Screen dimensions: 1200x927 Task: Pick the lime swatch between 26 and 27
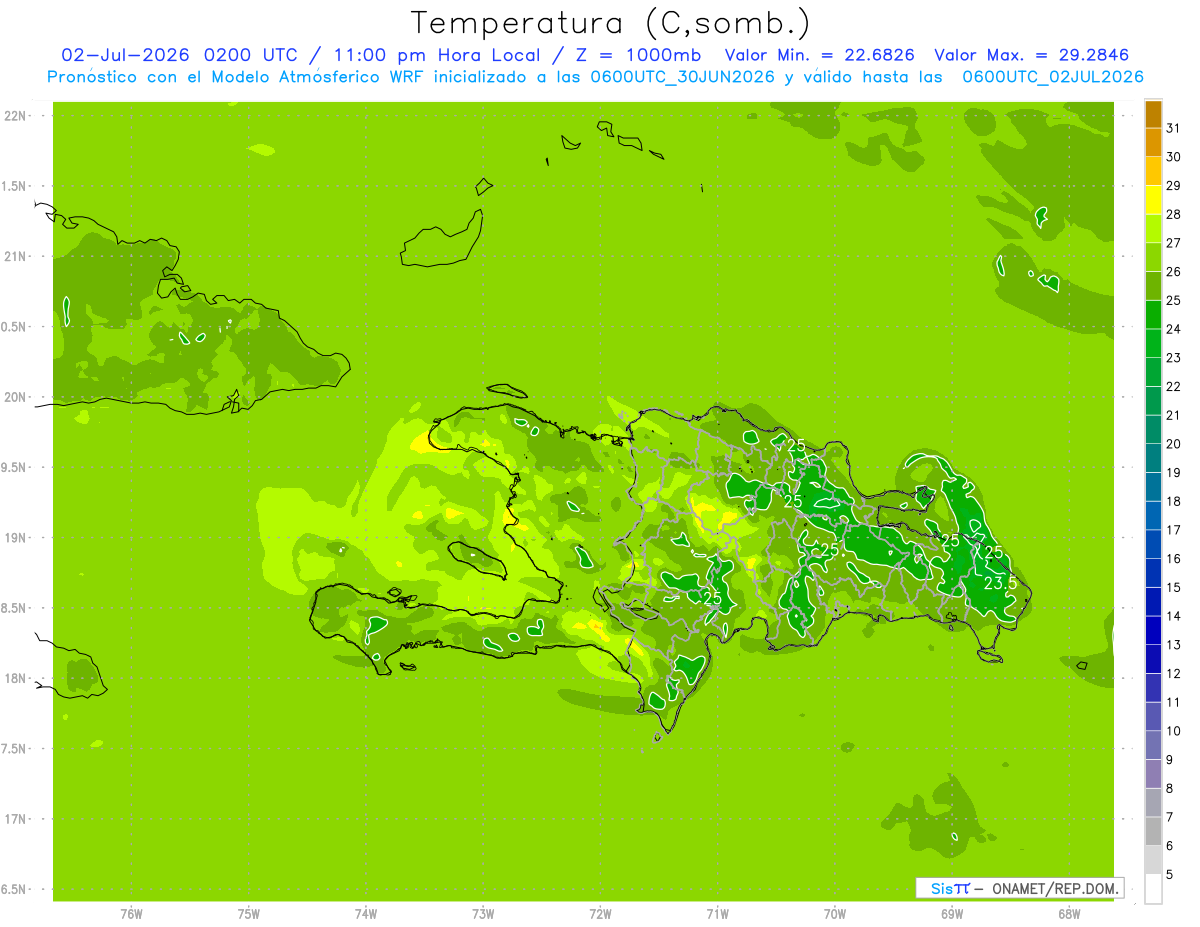(x=1153, y=258)
